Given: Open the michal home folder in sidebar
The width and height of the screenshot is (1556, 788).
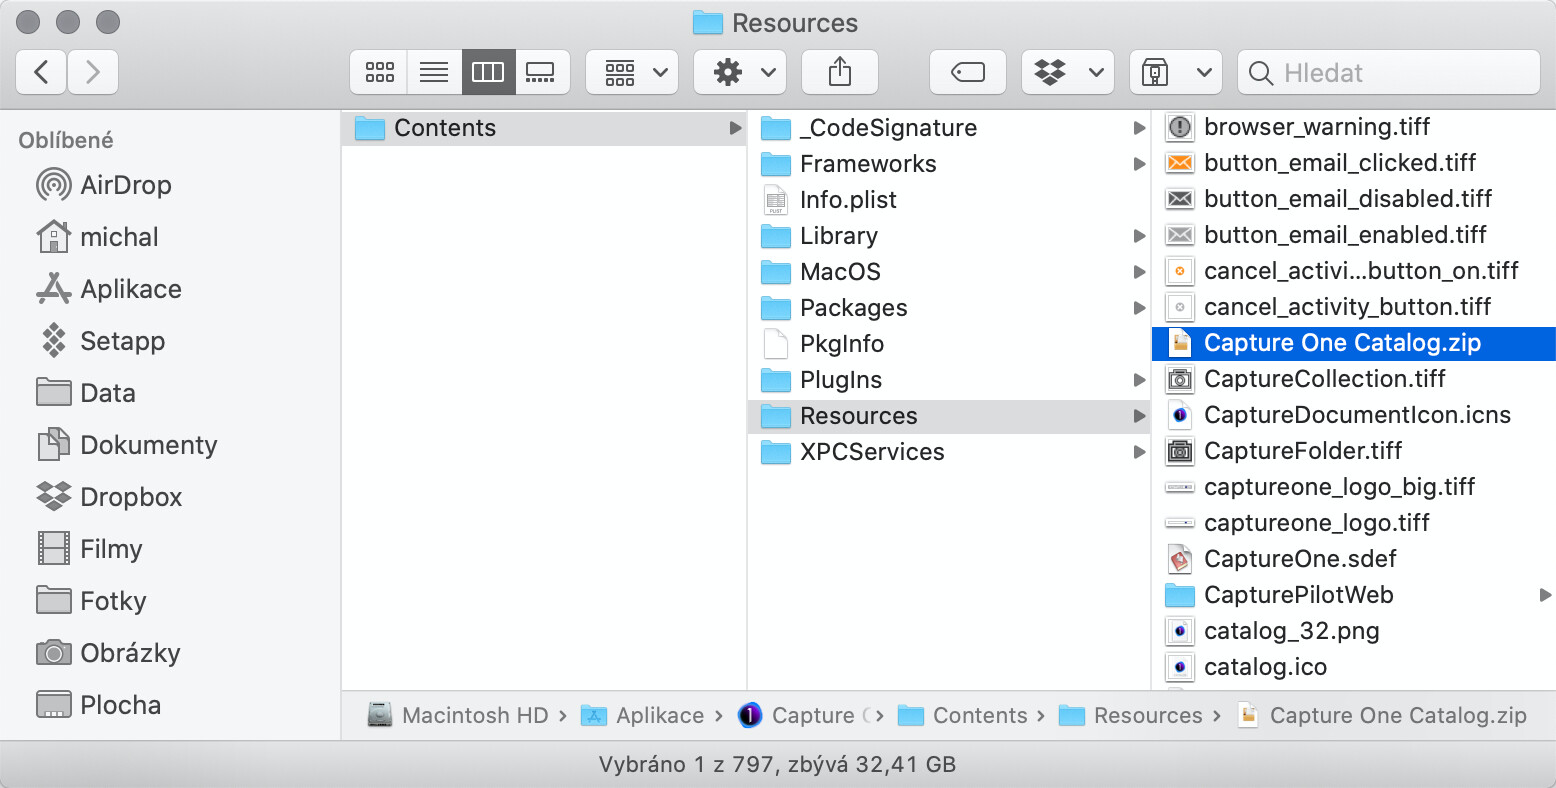Looking at the screenshot, I should pos(98,237).
